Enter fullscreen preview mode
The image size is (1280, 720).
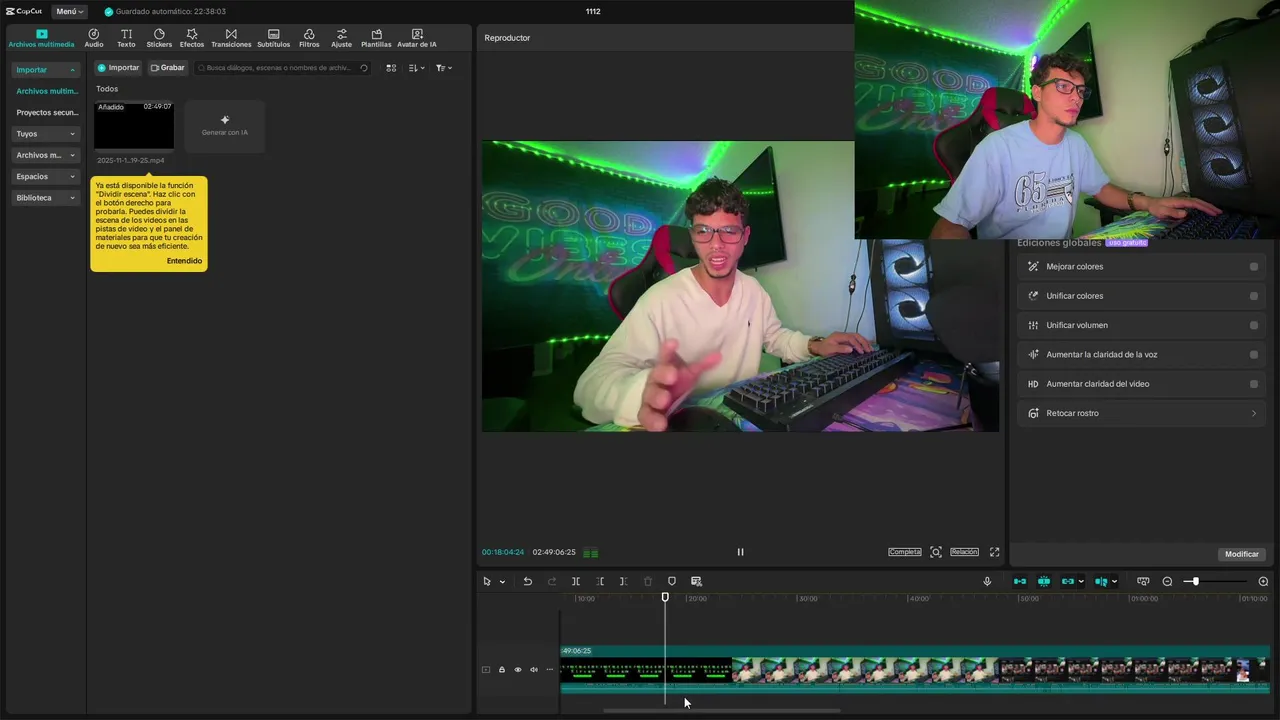[x=994, y=552]
